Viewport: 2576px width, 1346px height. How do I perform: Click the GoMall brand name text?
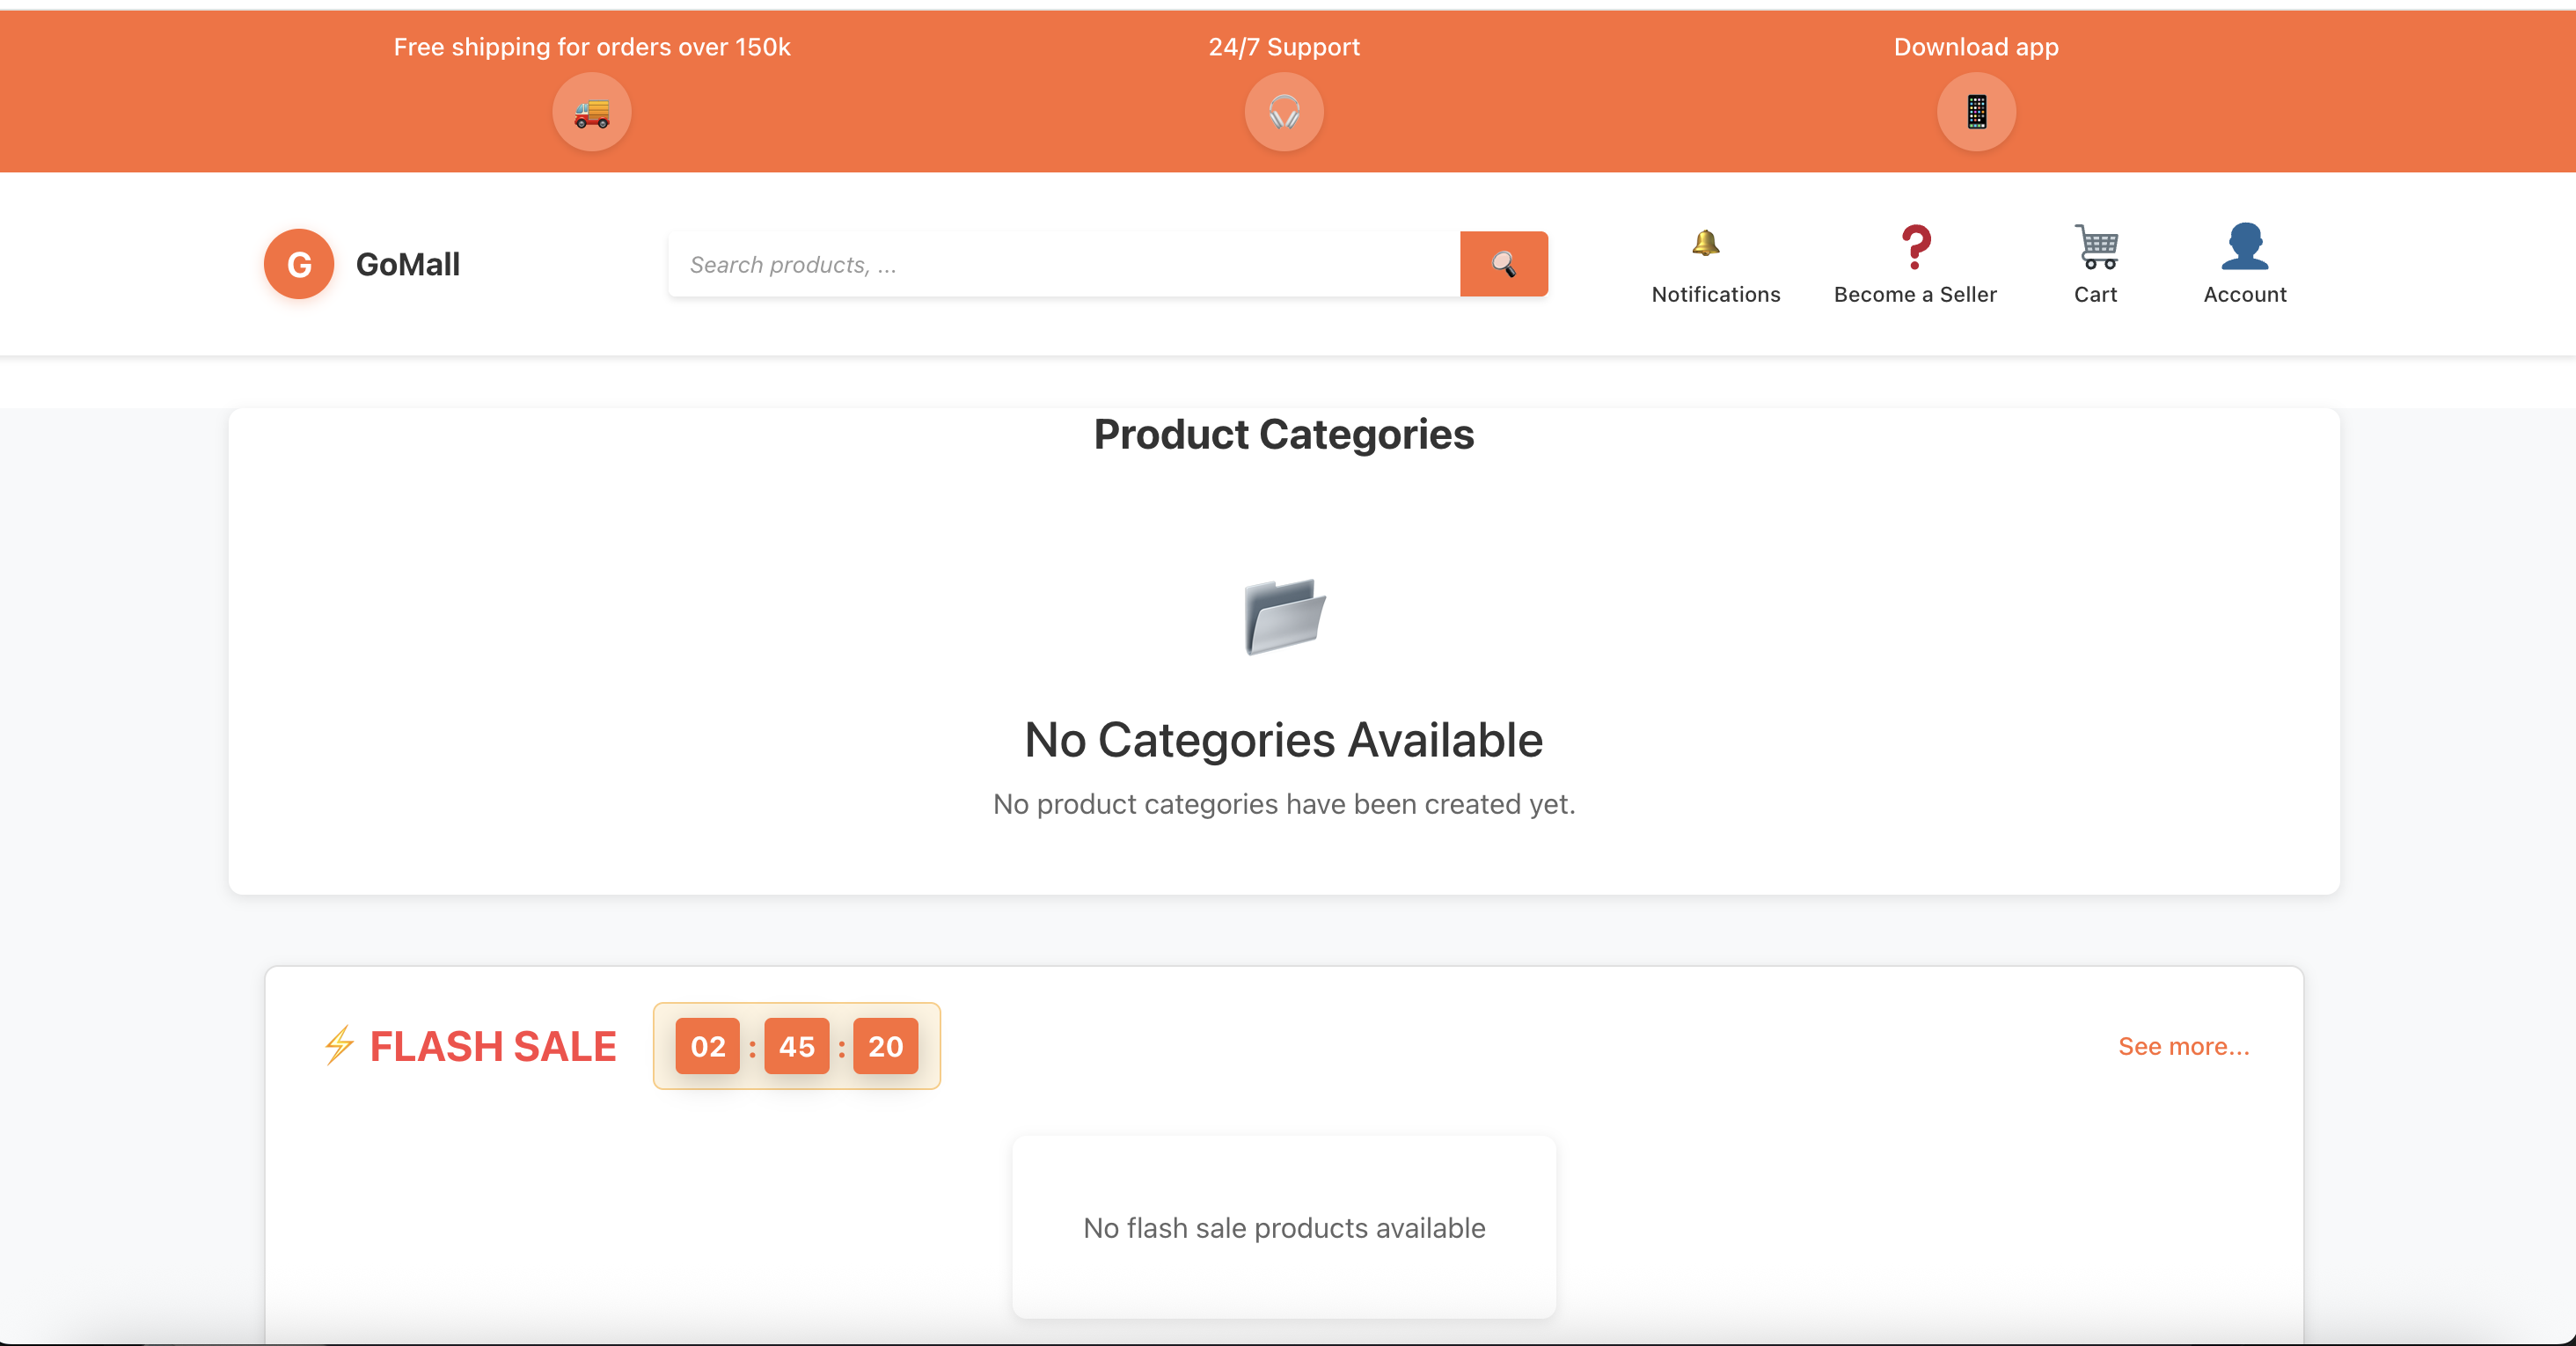point(408,263)
